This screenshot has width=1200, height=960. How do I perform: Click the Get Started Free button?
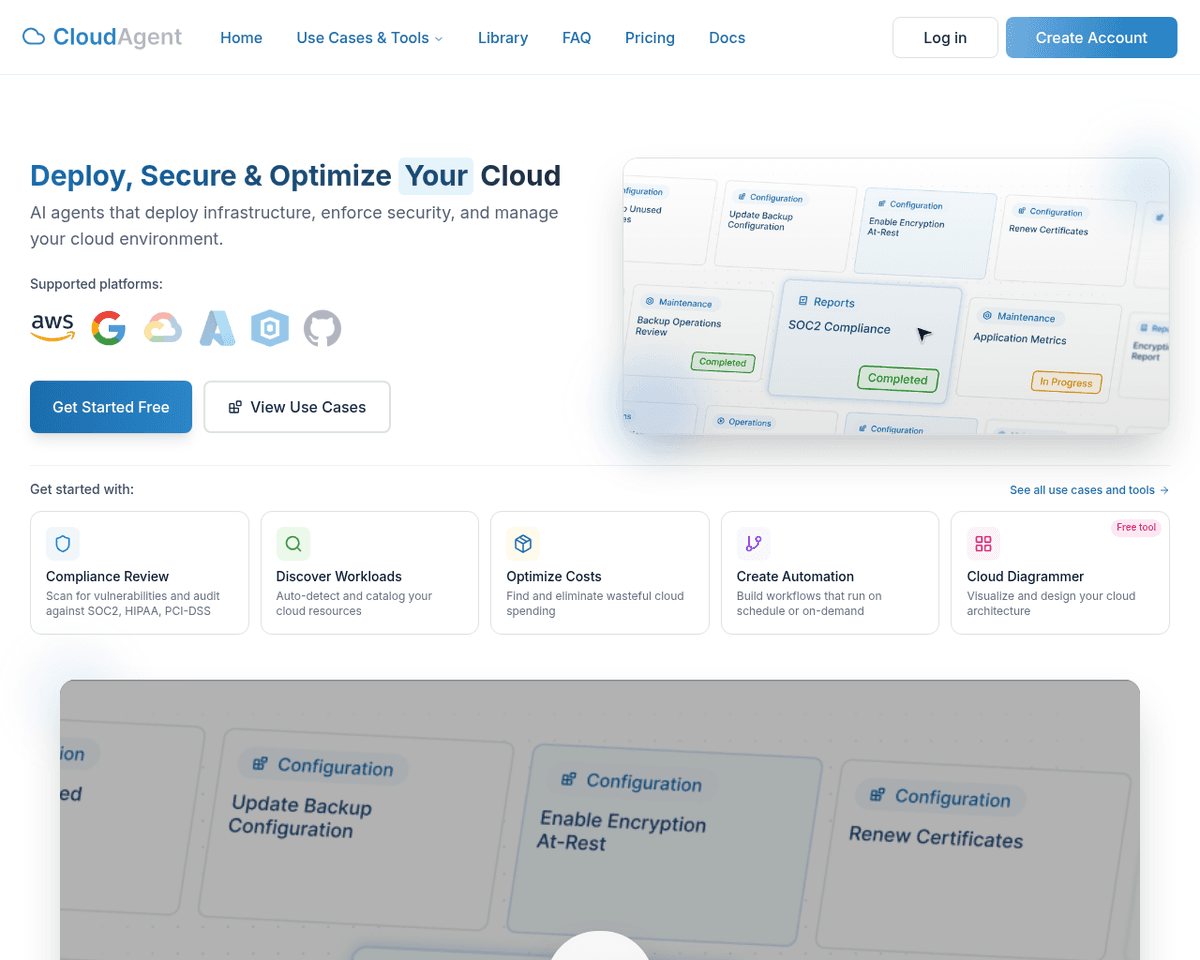tap(111, 407)
